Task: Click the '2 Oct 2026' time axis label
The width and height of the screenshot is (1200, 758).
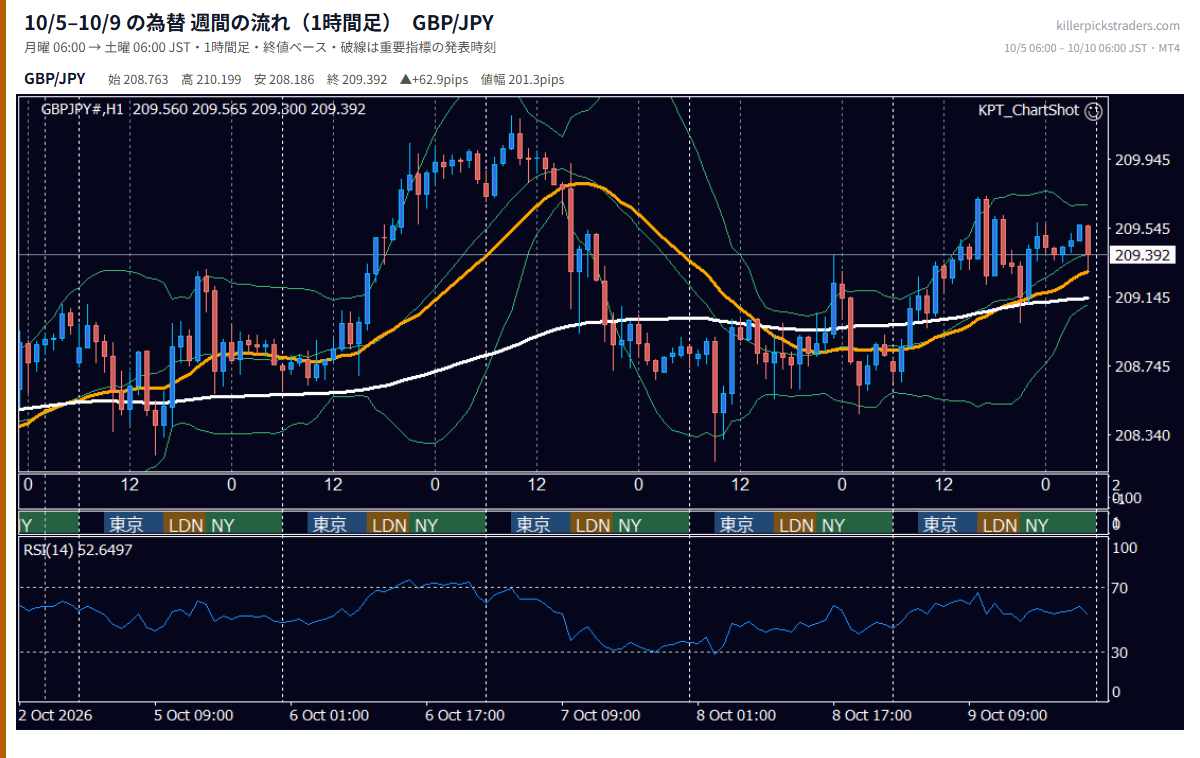Action: (56, 715)
